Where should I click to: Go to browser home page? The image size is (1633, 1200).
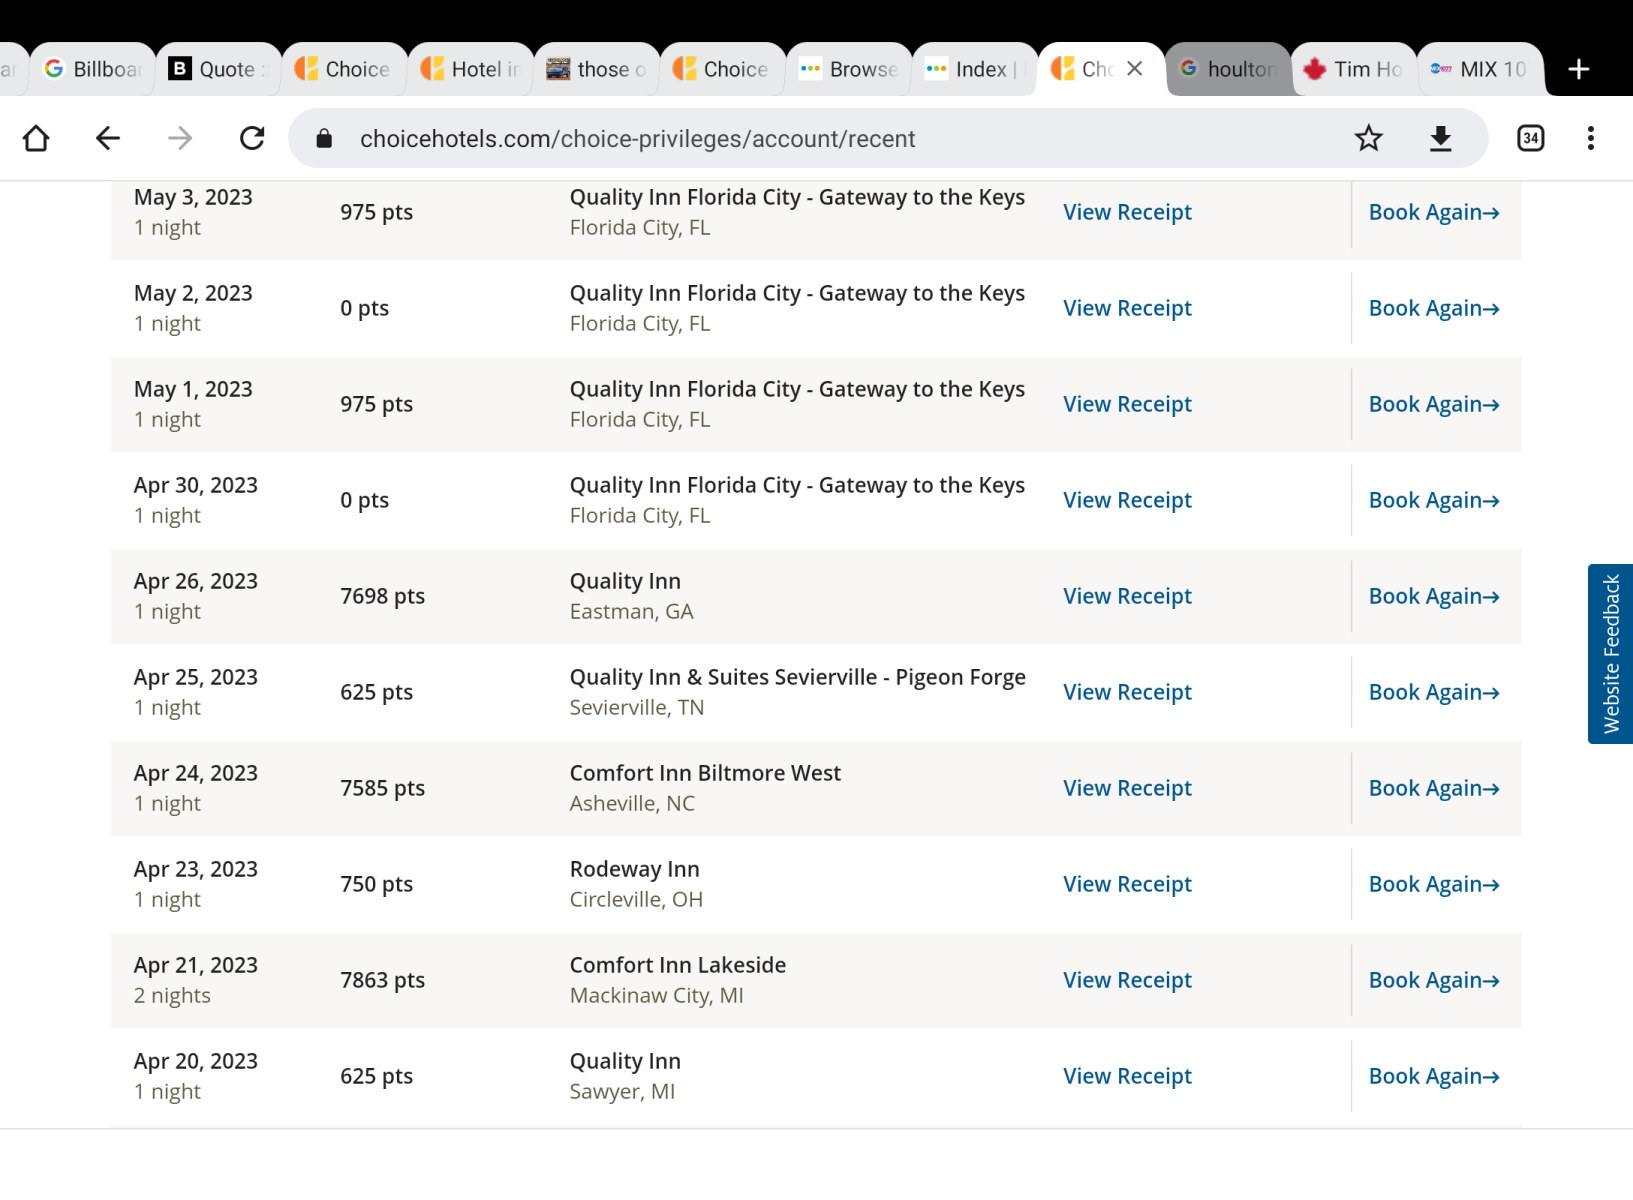pos(36,138)
